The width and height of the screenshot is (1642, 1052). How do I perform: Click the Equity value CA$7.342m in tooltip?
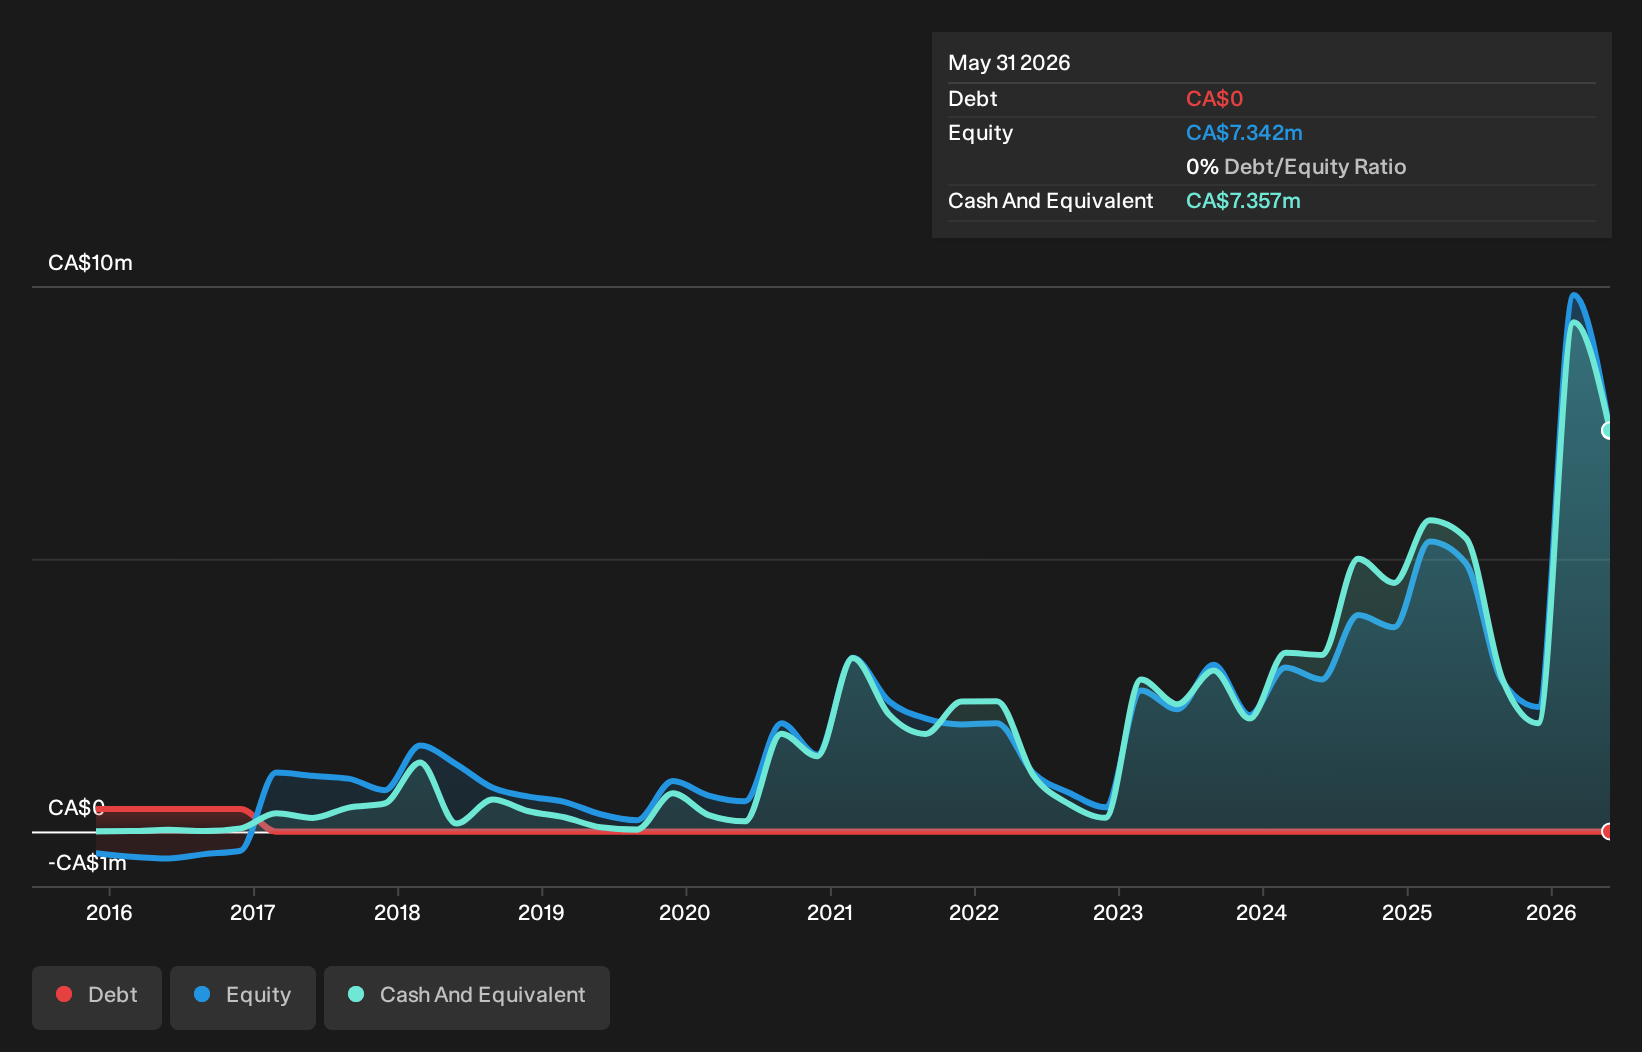1244,133
